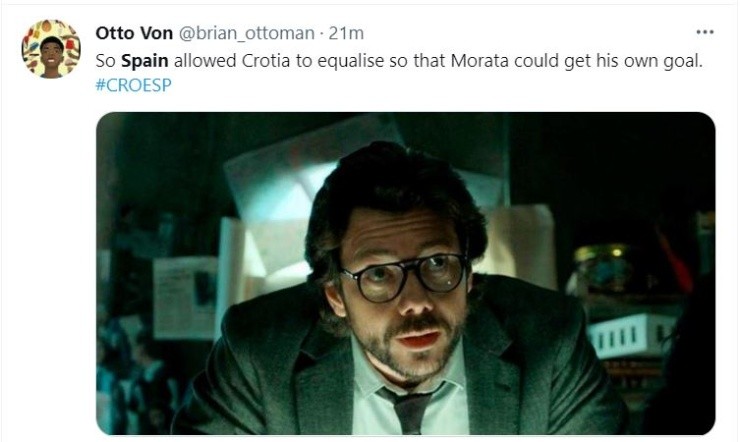The width and height of the screenshot is (740, 442).
Task: Open the 21m timestamp permalink
Action: pyautogui.click(x=346, y=33)
